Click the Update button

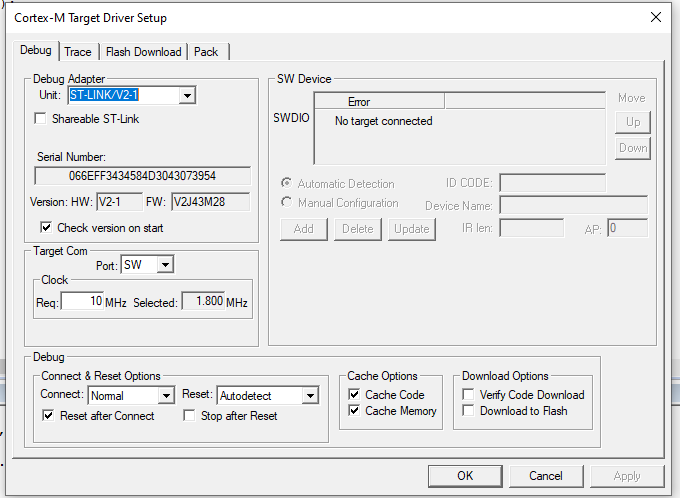pyautogui.click(x=412, y=229)
